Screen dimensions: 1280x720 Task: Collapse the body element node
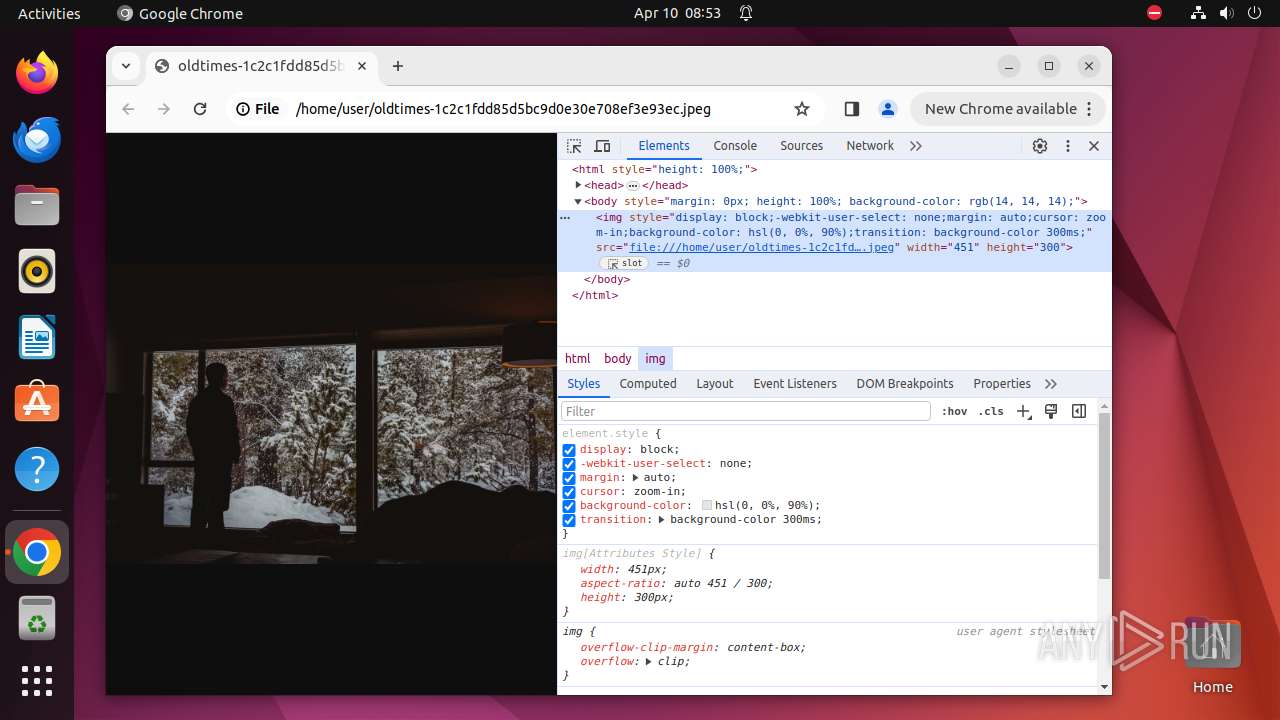point(578,201)
